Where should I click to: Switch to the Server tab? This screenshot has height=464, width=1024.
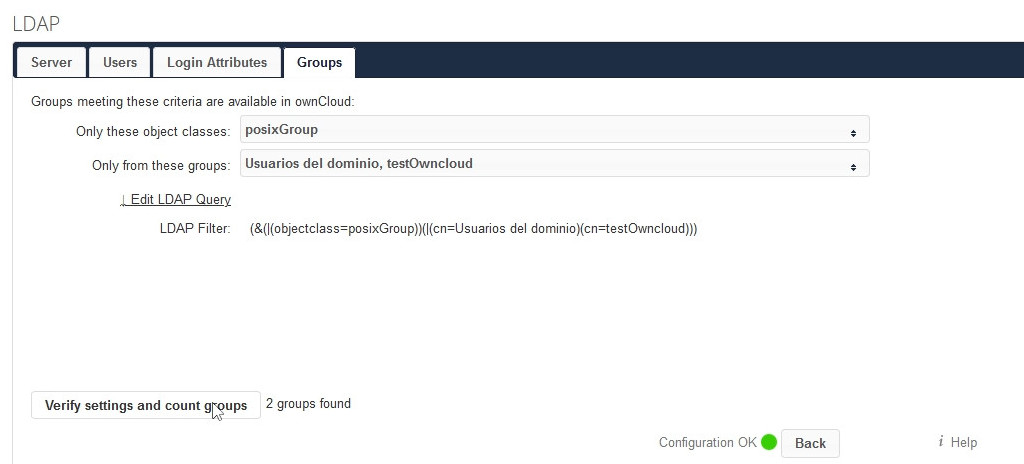point(51,62)
